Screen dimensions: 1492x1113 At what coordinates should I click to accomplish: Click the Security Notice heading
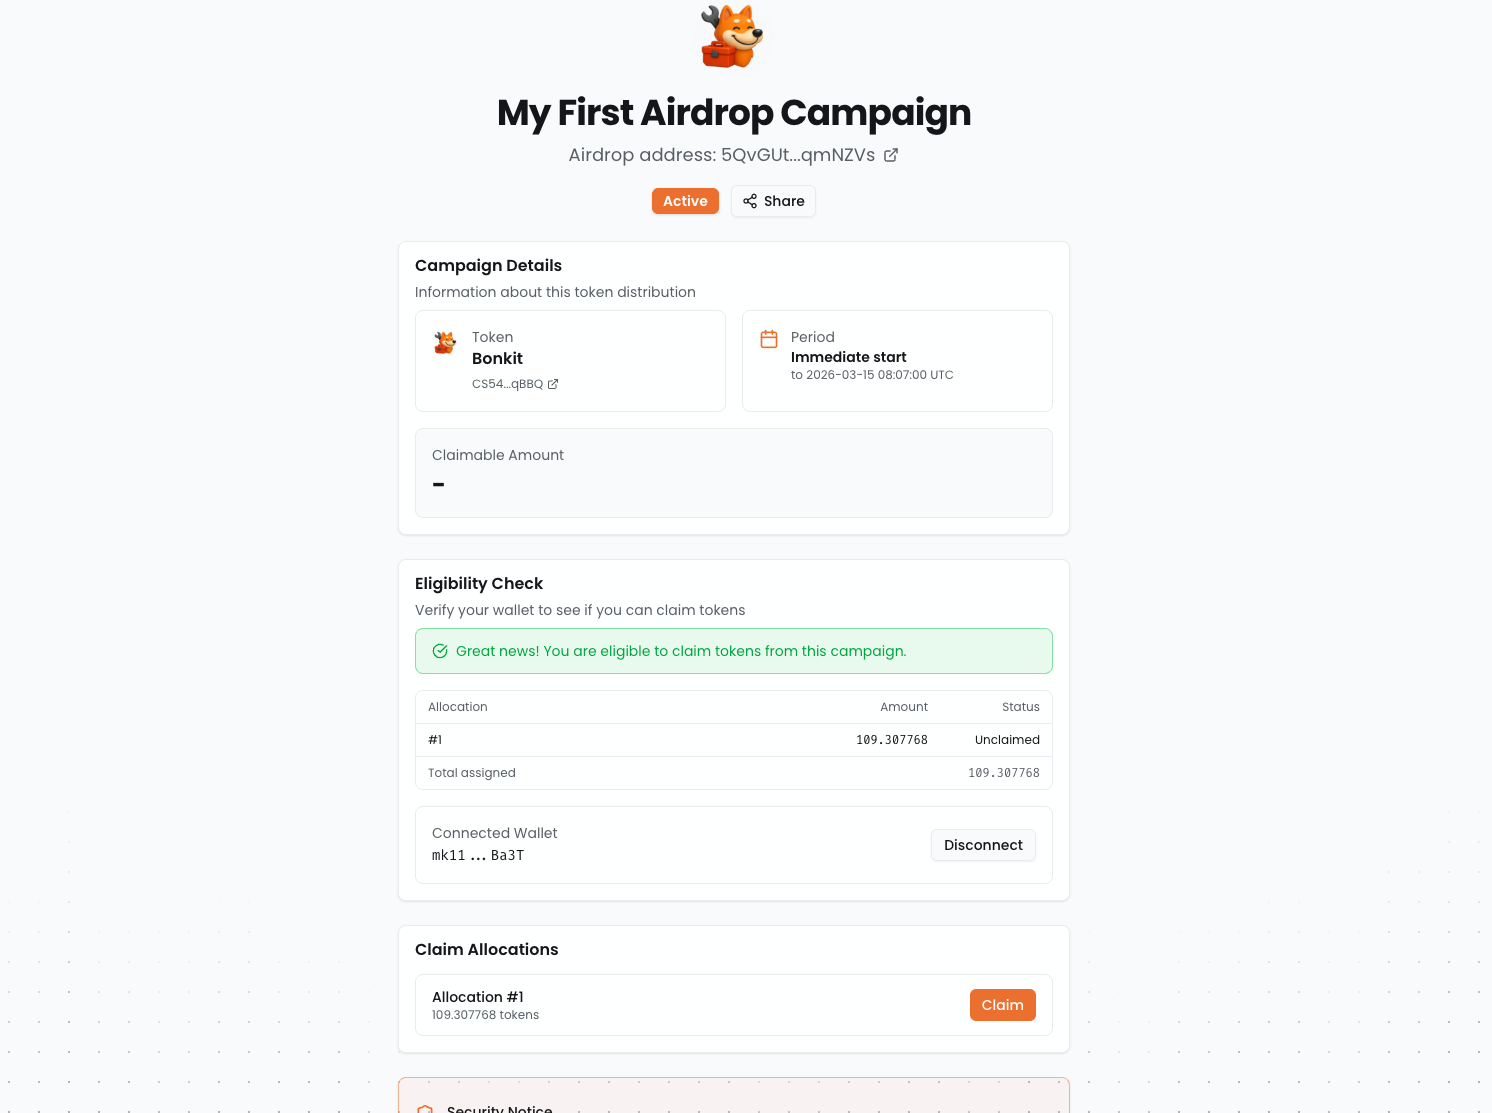500,1107
